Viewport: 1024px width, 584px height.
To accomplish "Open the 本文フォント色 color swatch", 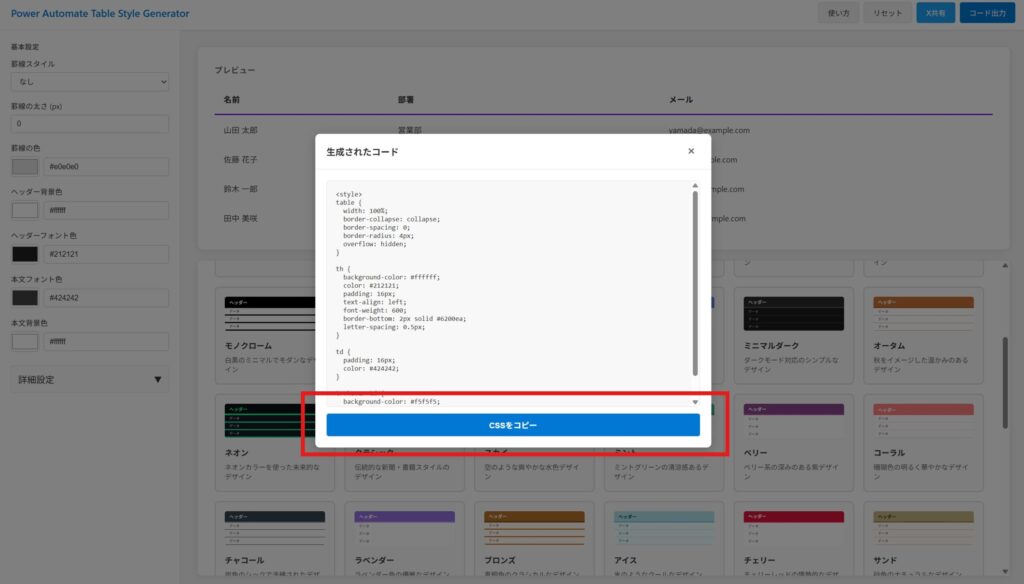I will tap(25, 298).
